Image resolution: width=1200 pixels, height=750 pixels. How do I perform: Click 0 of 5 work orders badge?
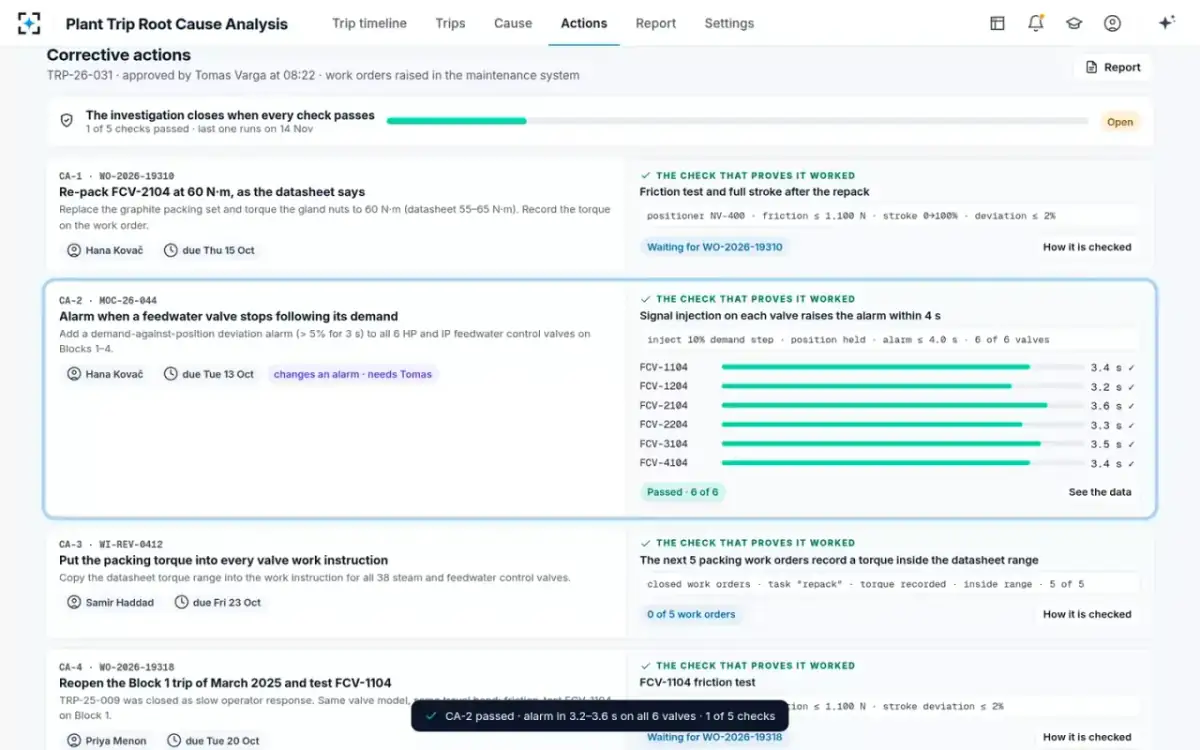click(691, 614)
